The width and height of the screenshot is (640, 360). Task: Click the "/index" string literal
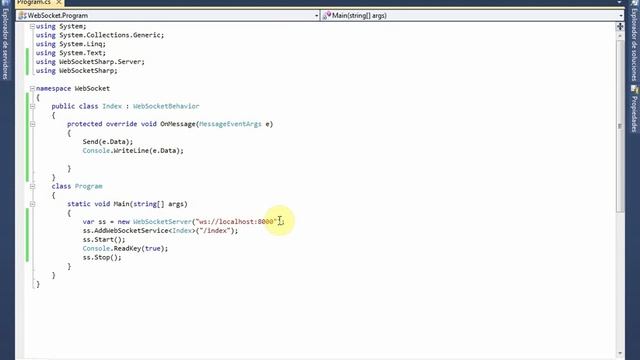pyautogui.click(x=215, y=231)
